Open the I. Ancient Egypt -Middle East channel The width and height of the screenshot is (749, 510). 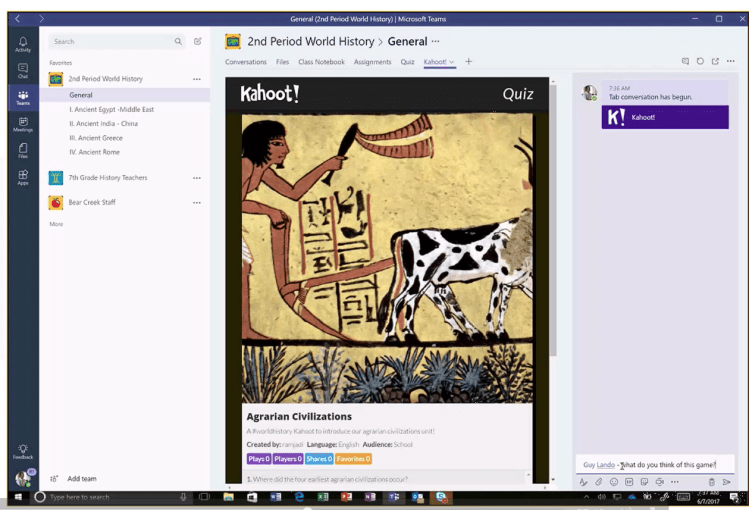pos(111,109)
